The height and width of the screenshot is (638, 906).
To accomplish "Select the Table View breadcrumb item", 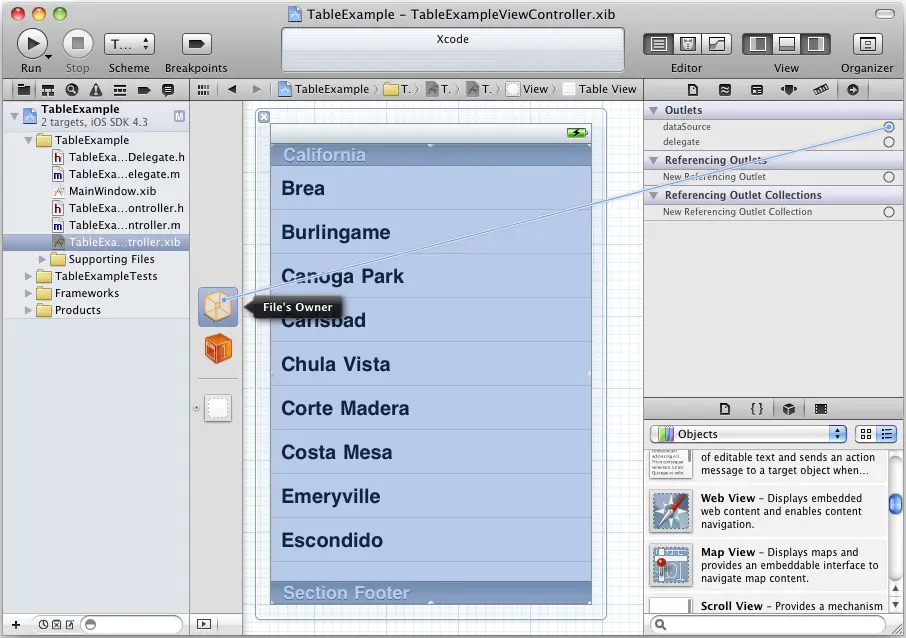I will coord(599,89).
